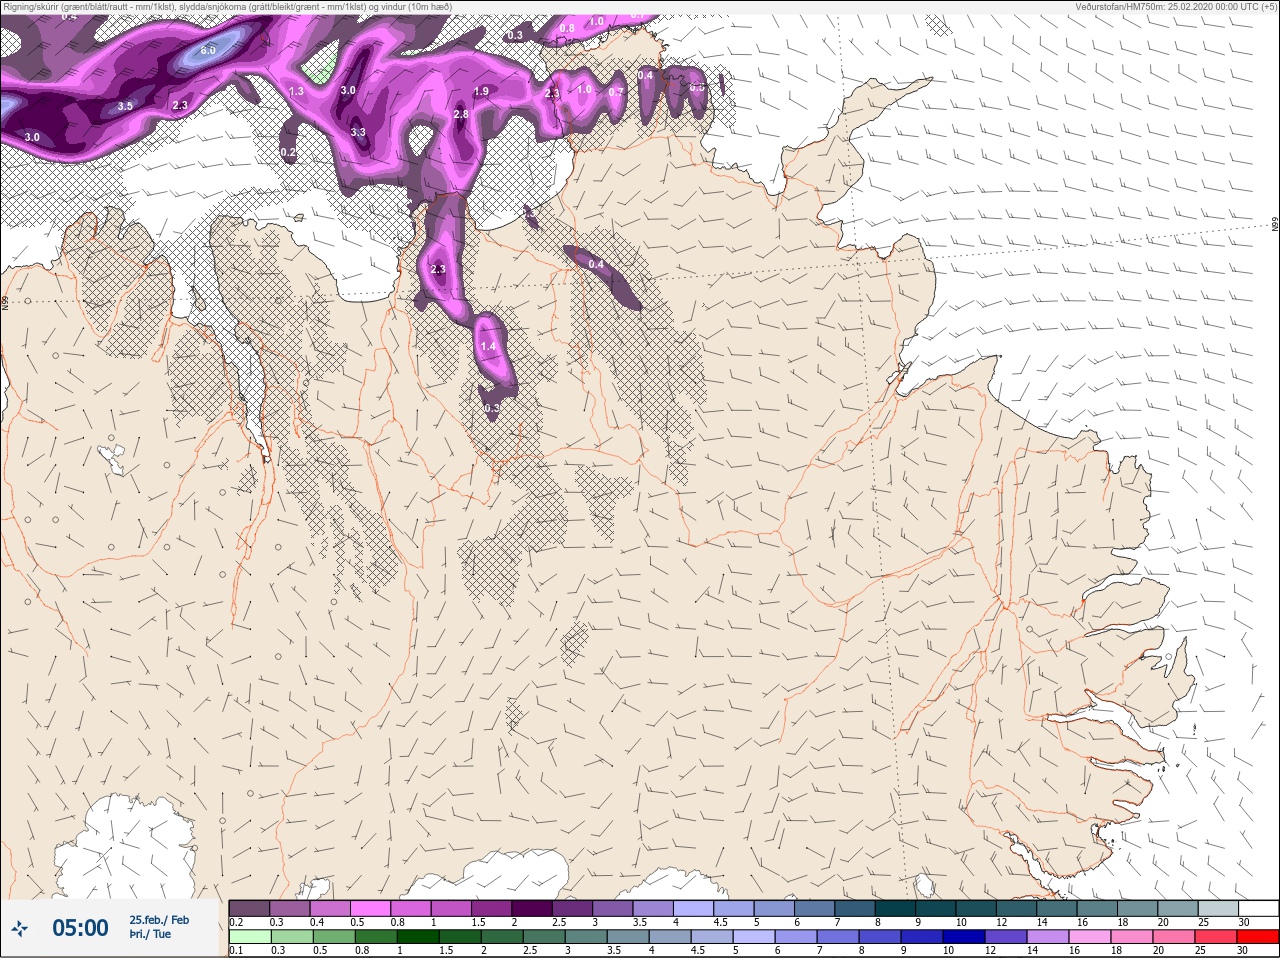Click the 3.3 precipitation value on the map

(358, 132)
